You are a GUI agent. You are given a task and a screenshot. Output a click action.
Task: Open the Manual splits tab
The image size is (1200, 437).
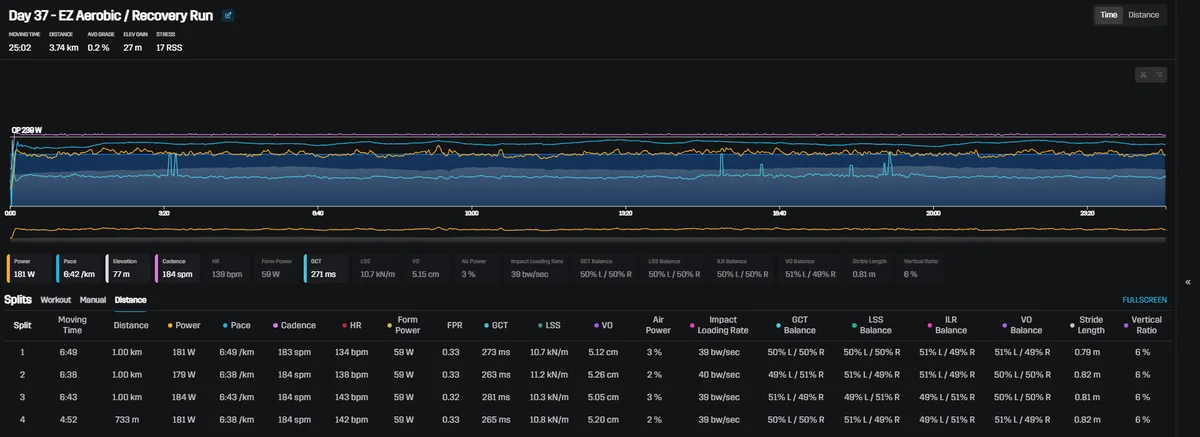[x=93, y=299]
